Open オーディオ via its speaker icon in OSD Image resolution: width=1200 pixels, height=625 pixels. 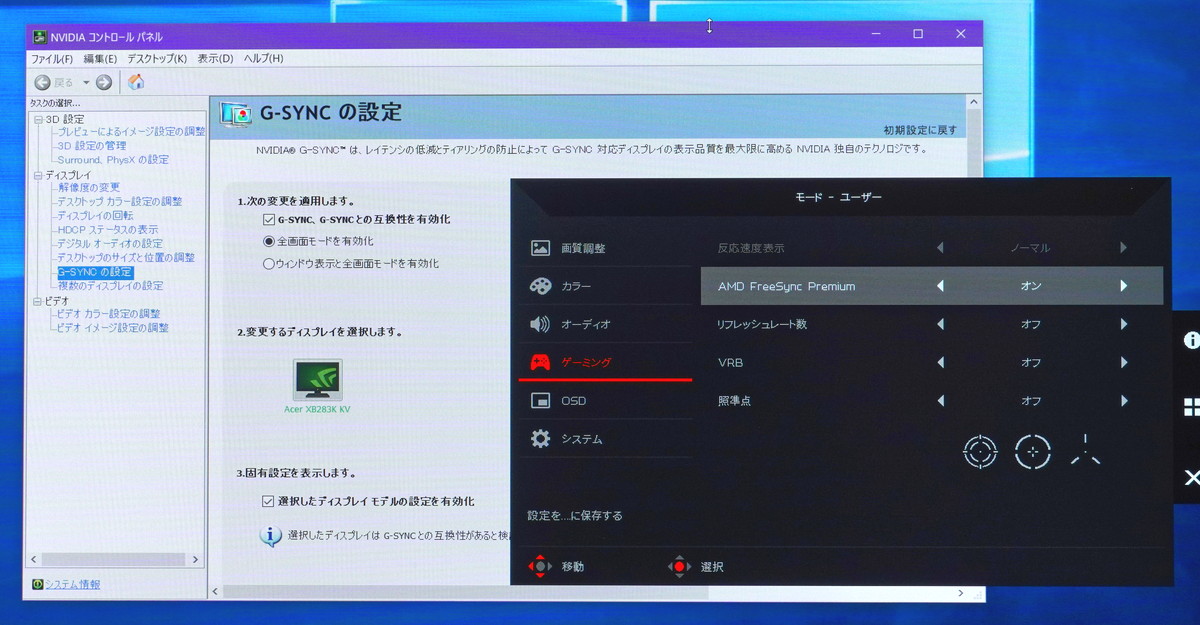click(x=540, y=324)
